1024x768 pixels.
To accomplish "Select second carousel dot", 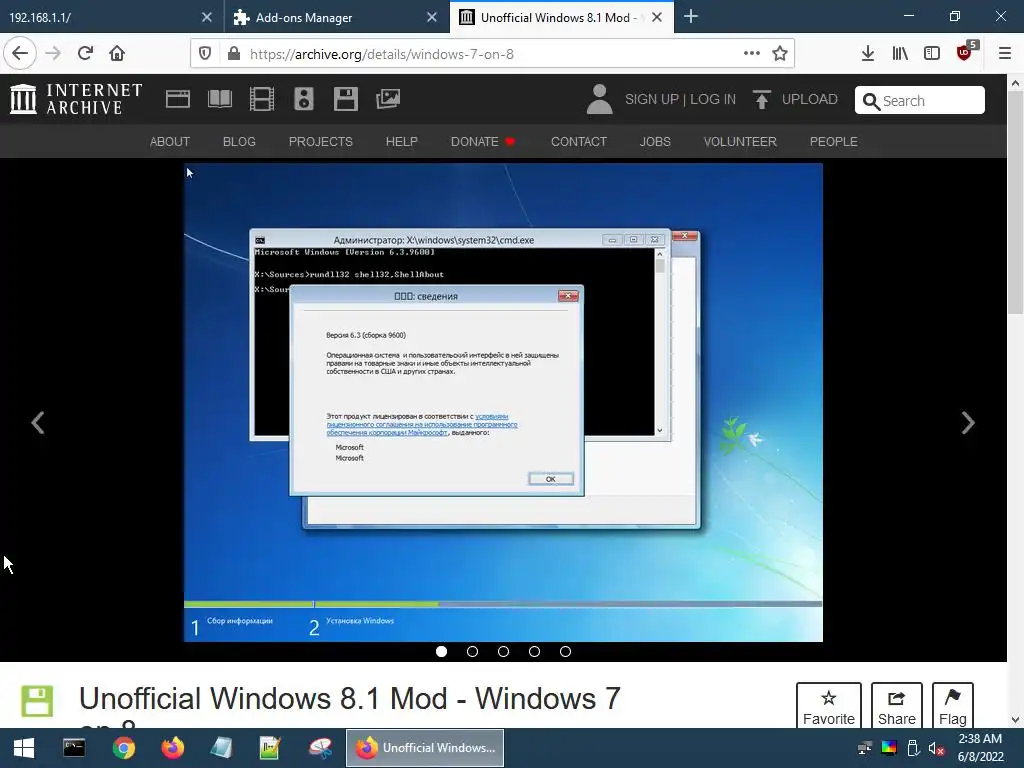I will [x=473, y=651].
